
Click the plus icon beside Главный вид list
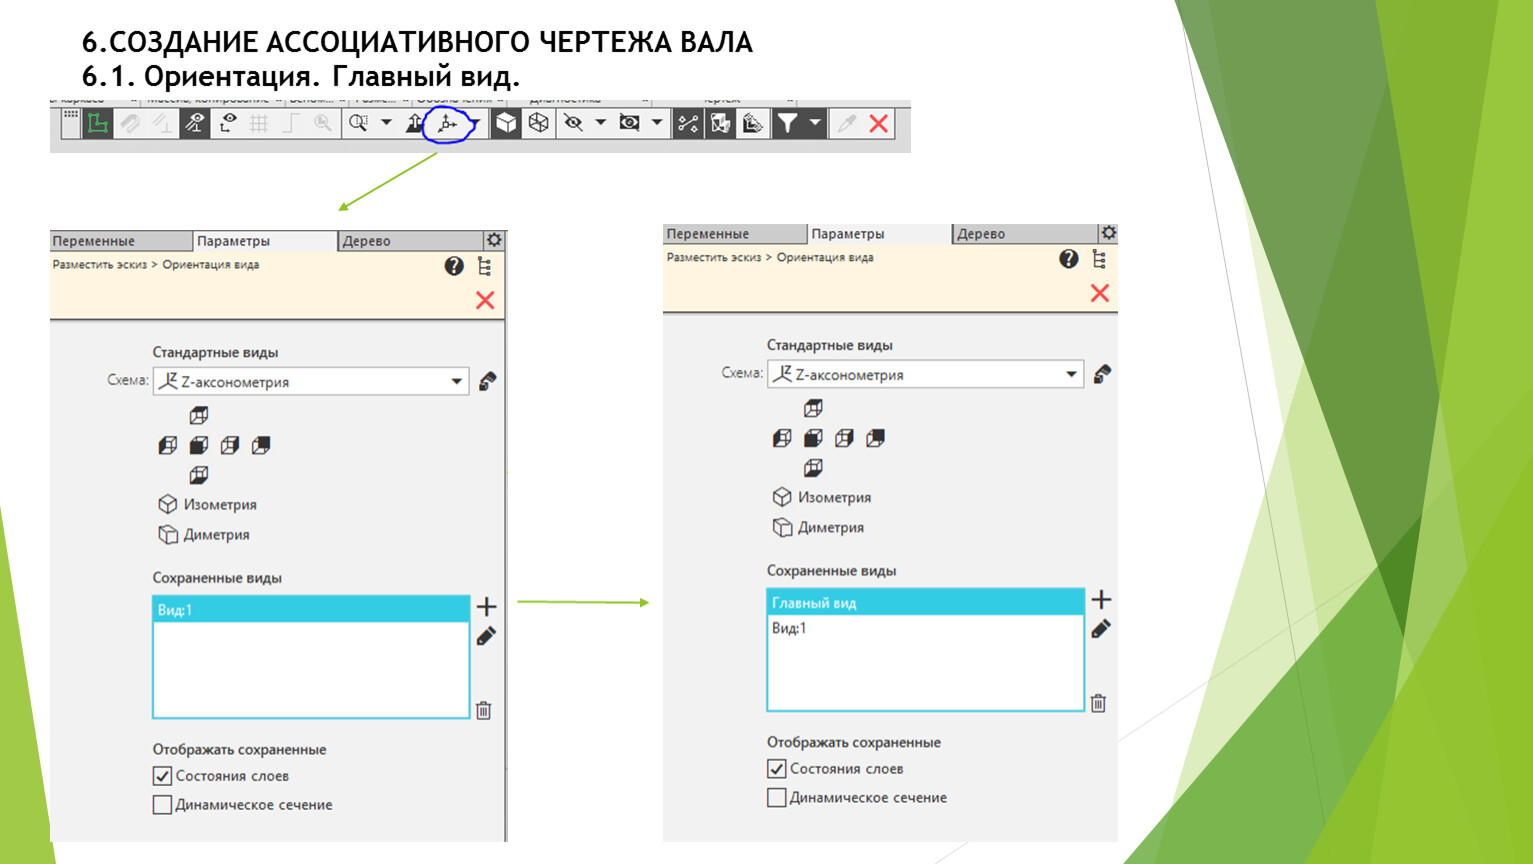coord(1101,599)
